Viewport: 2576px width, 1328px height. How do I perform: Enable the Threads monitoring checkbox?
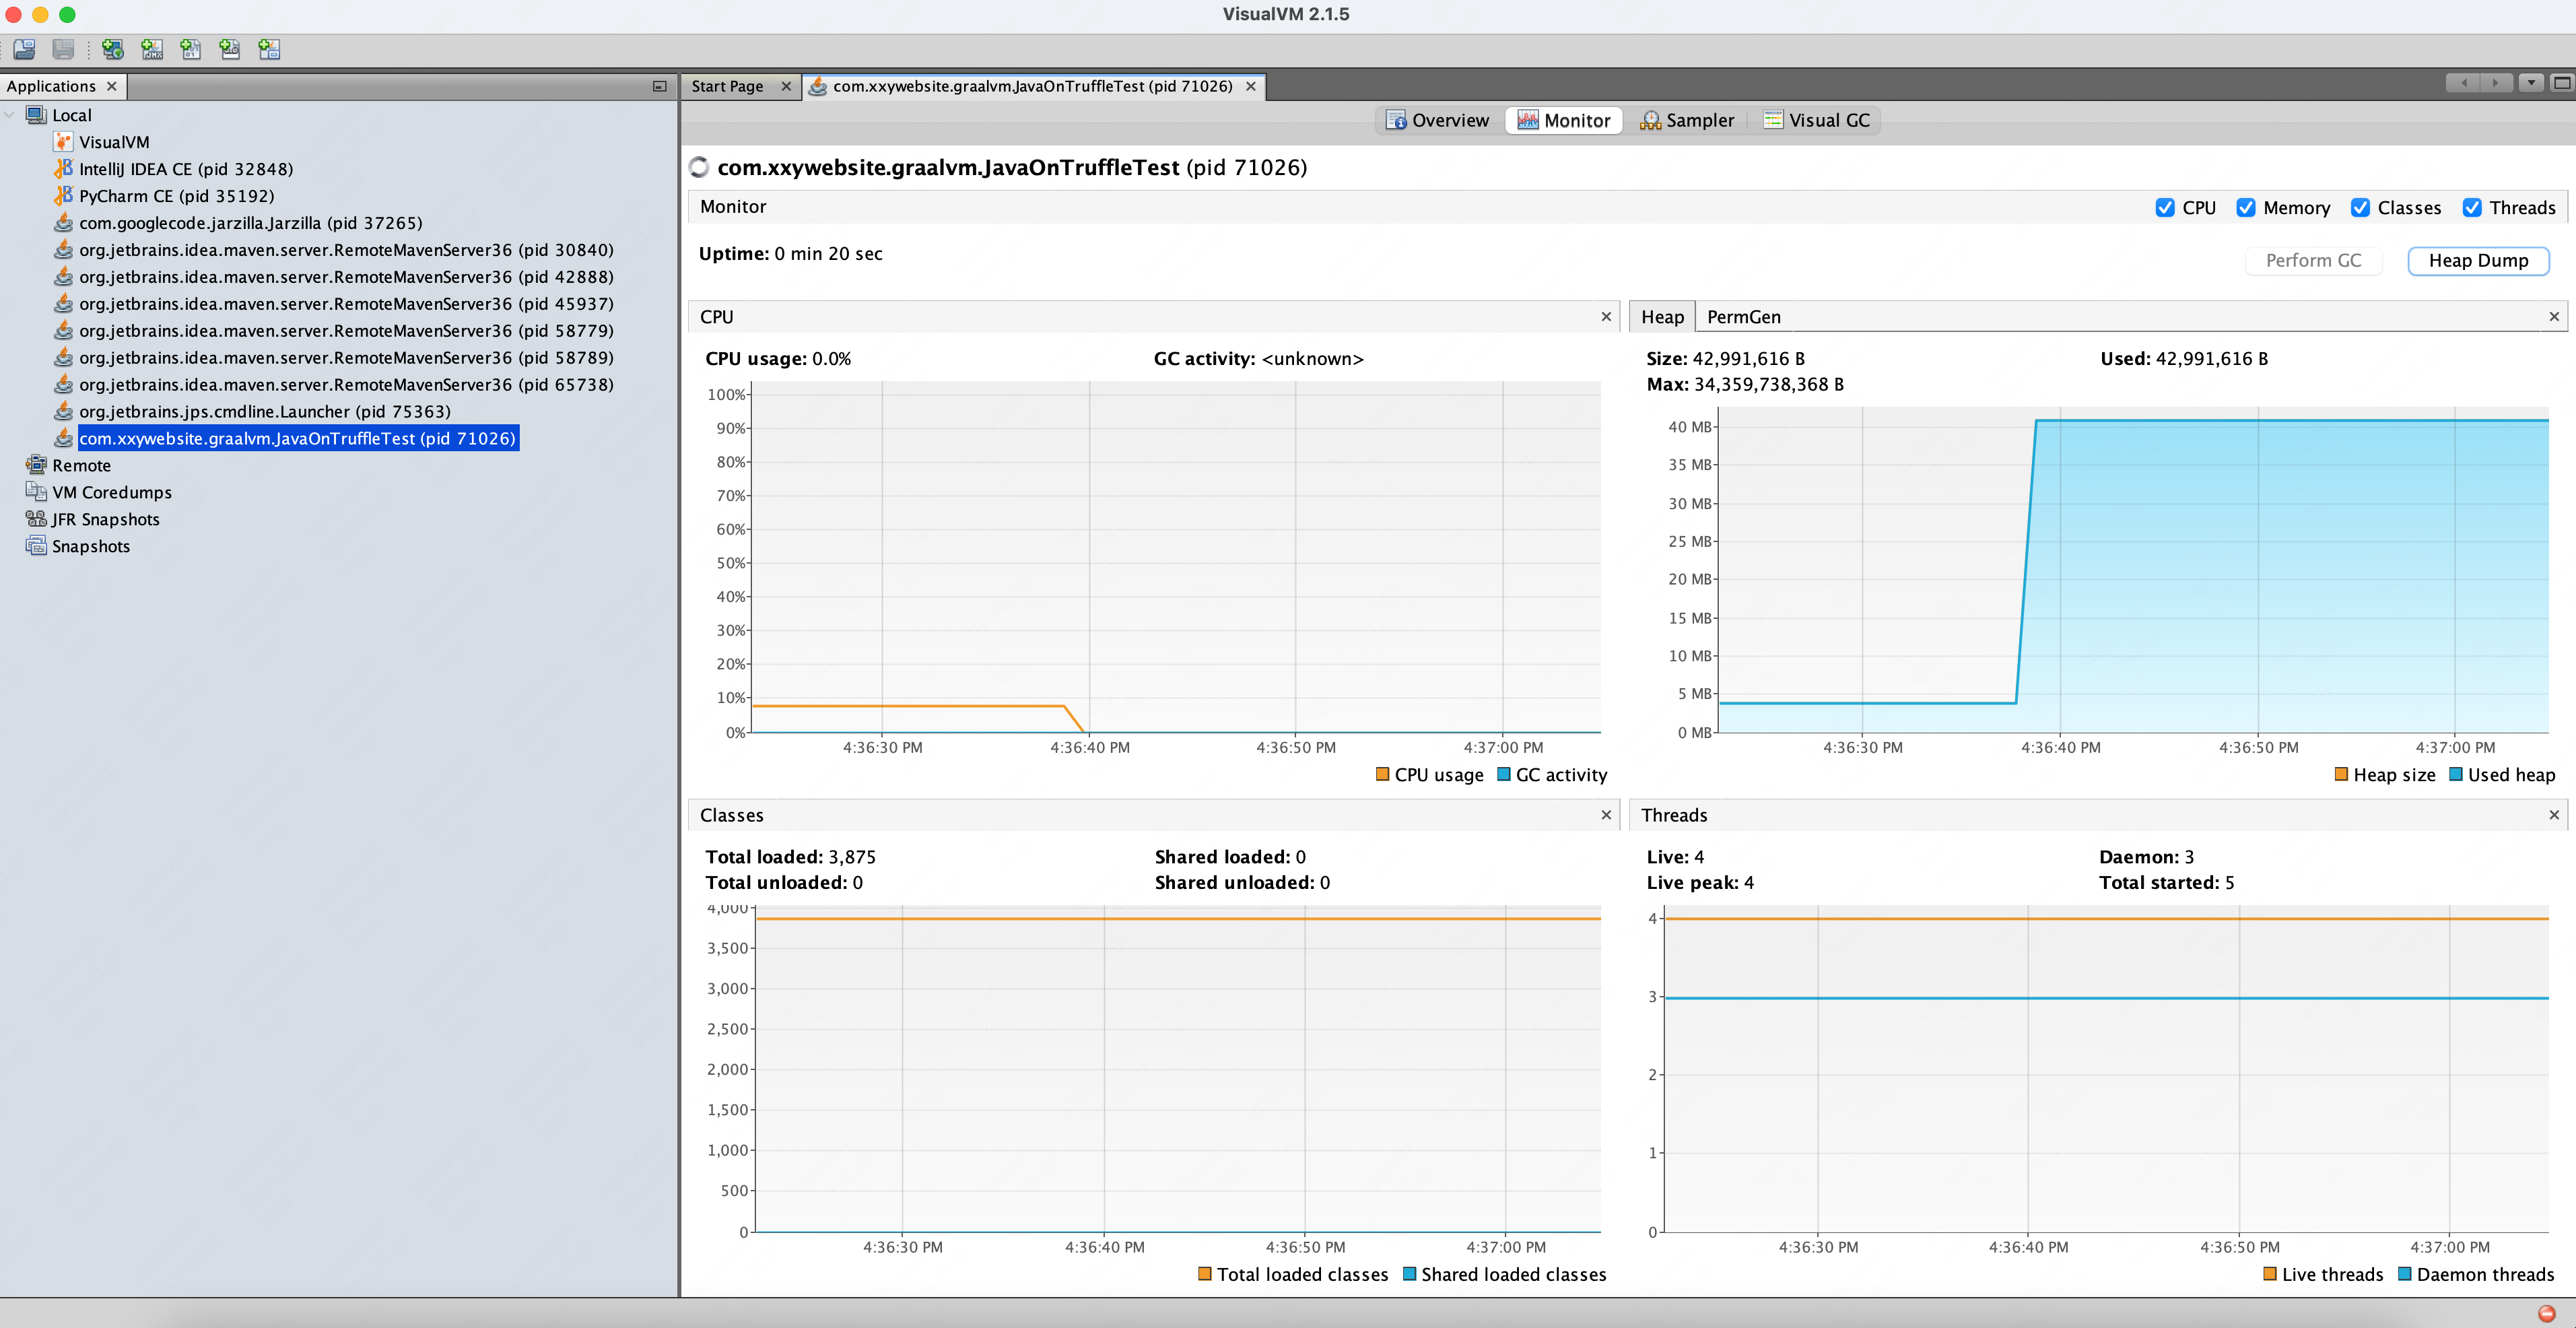2474,208
